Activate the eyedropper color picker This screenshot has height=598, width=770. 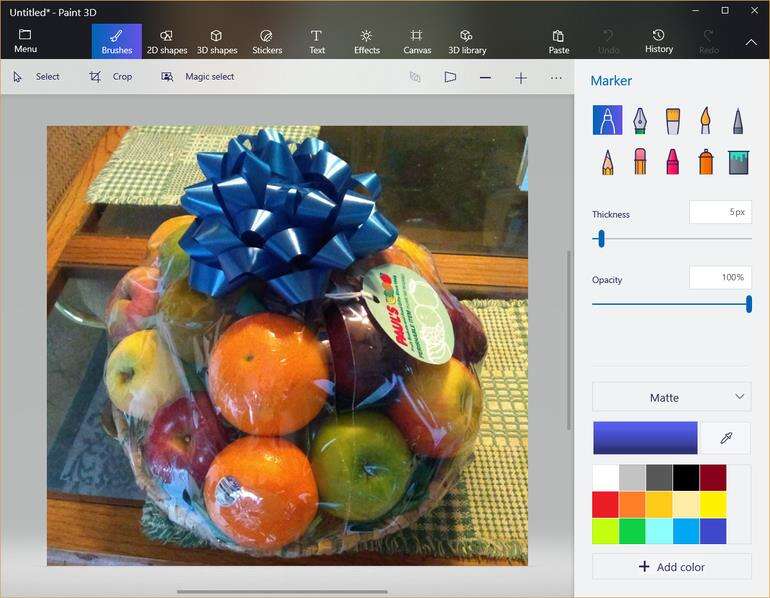726,437
